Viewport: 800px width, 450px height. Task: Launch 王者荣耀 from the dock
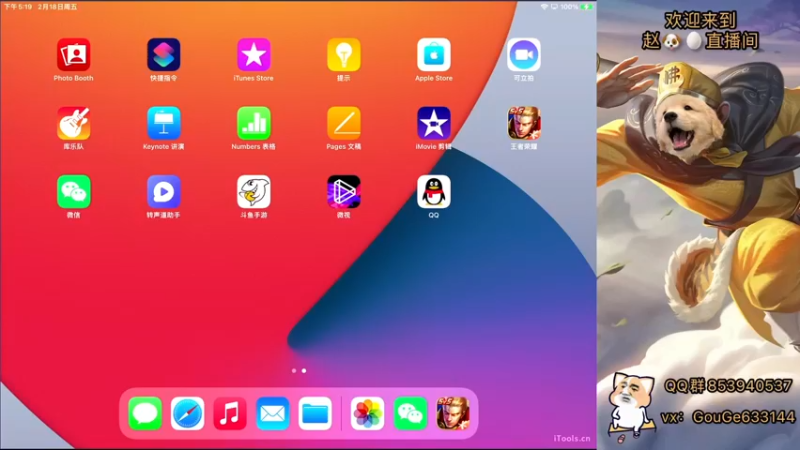(x=453, y=413)
